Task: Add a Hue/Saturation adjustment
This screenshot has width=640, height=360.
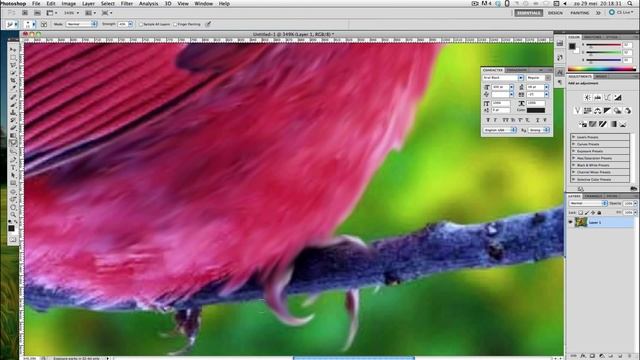Action: (587, 111)
